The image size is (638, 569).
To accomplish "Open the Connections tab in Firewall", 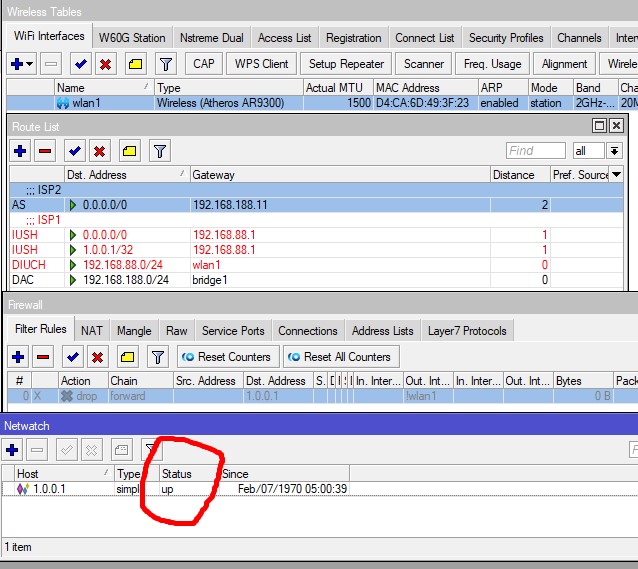I will (308, 330).
